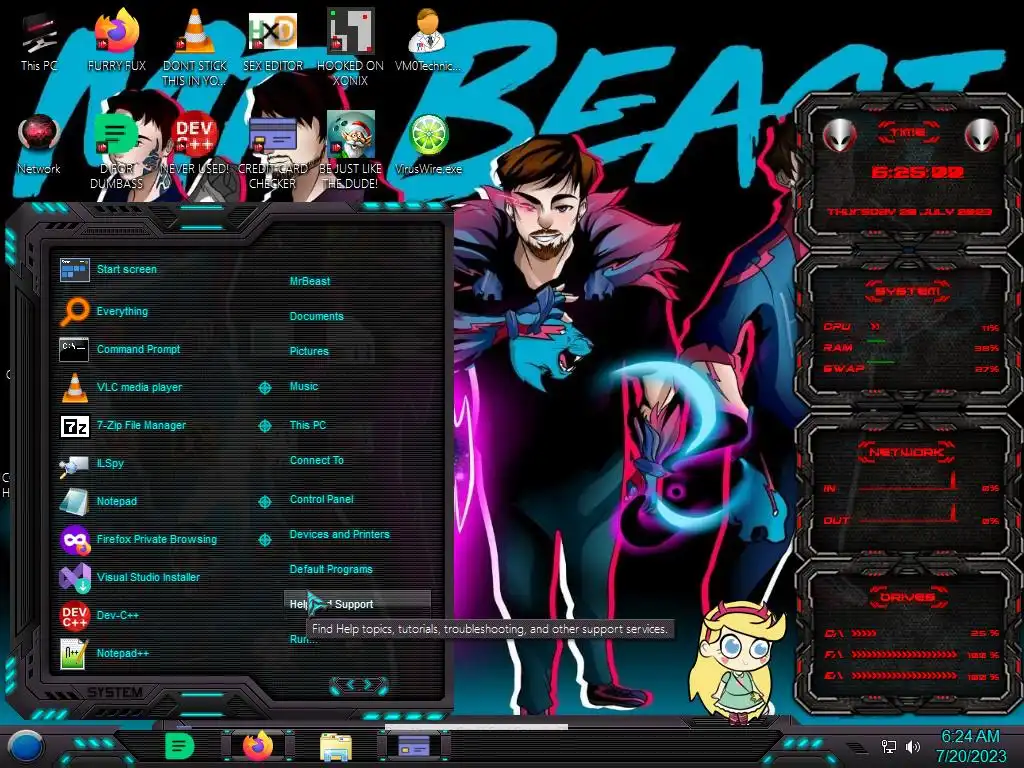The width and height of the screenshot is (1024, 768).
Task: Open the SEX EDITOR HxD desktop shortcut
Action: 272,39
